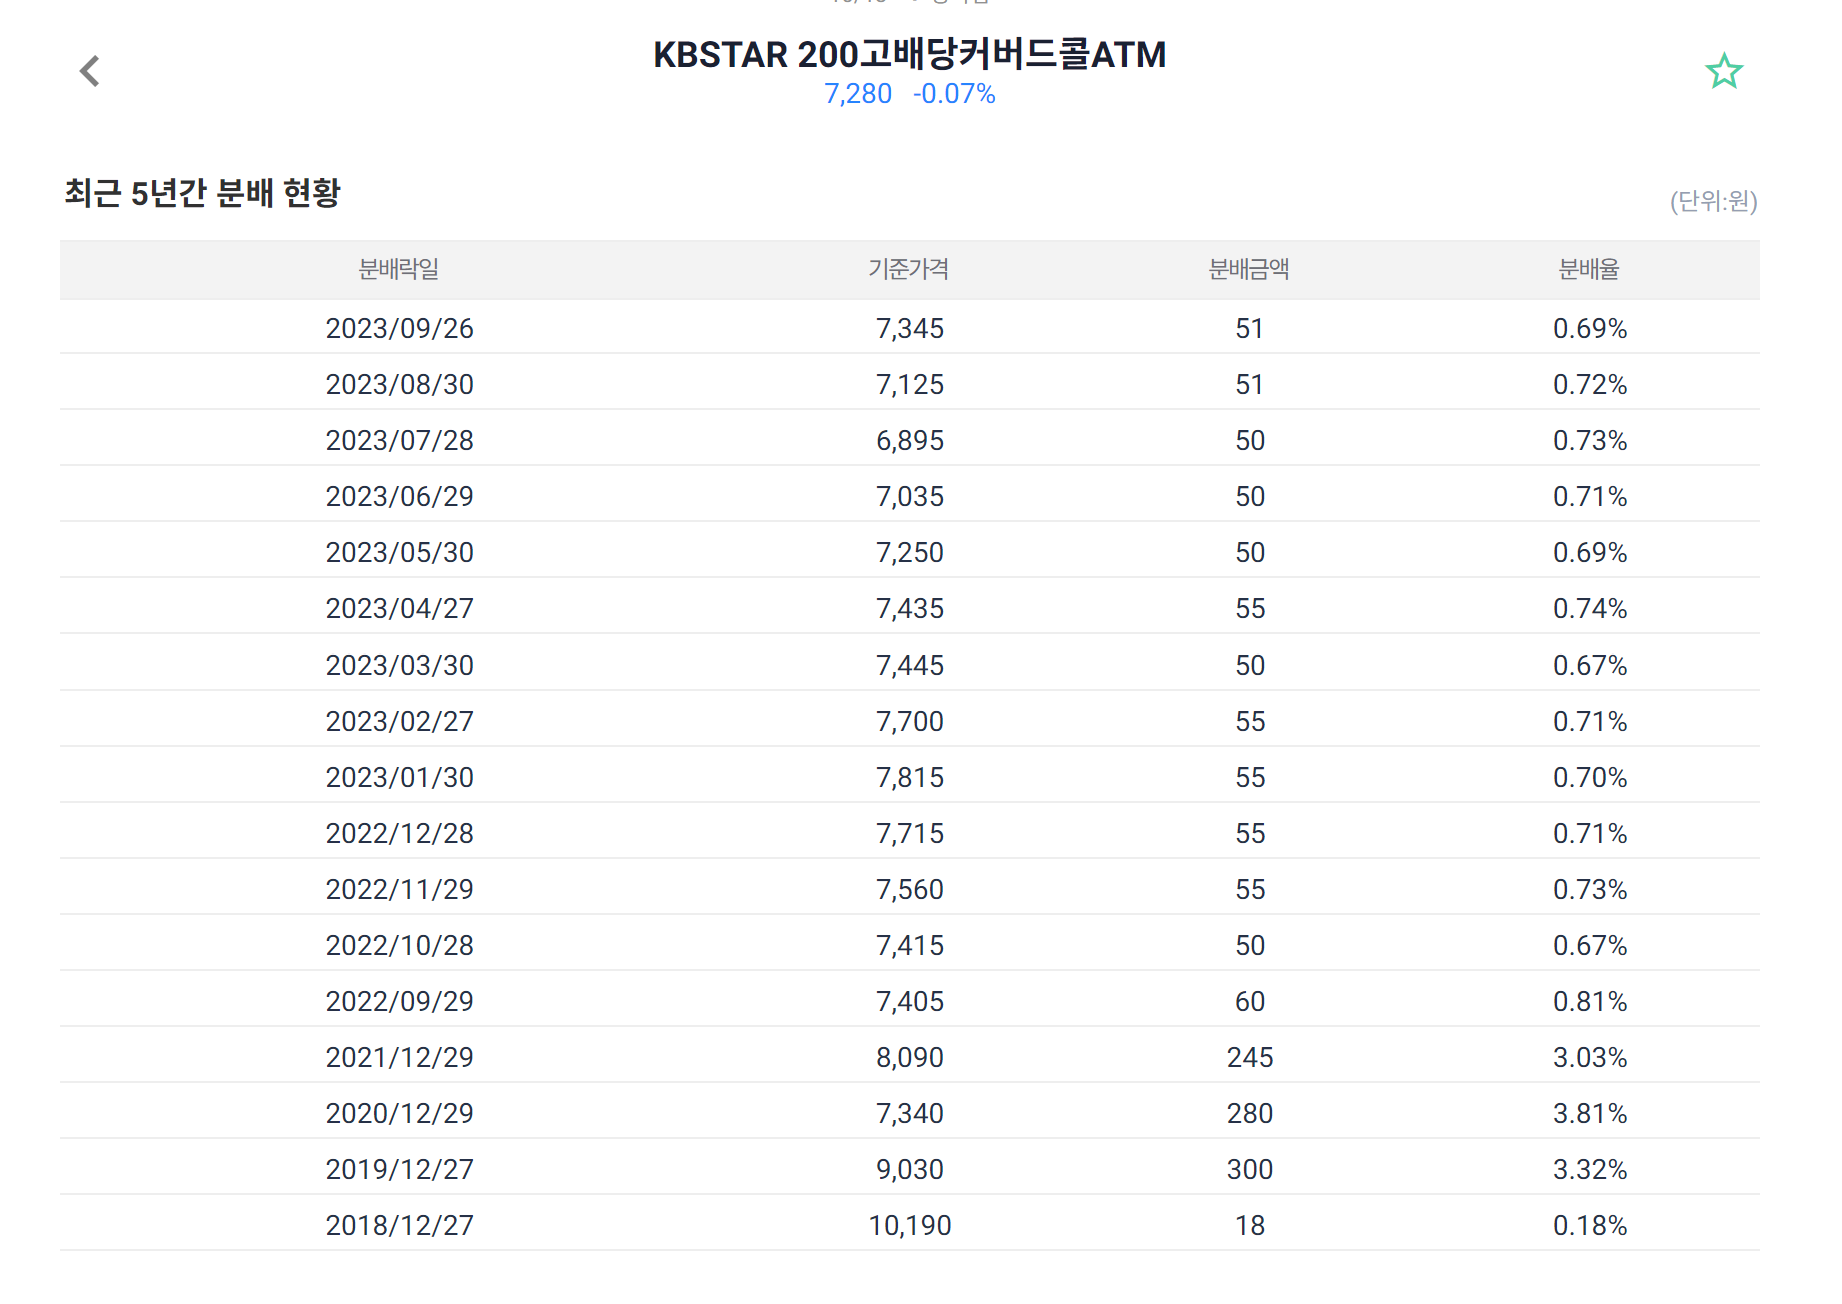Select the 0.74% distribution rate cell
Screen dimensions: 1842x1304
[x=1590, y=608]
